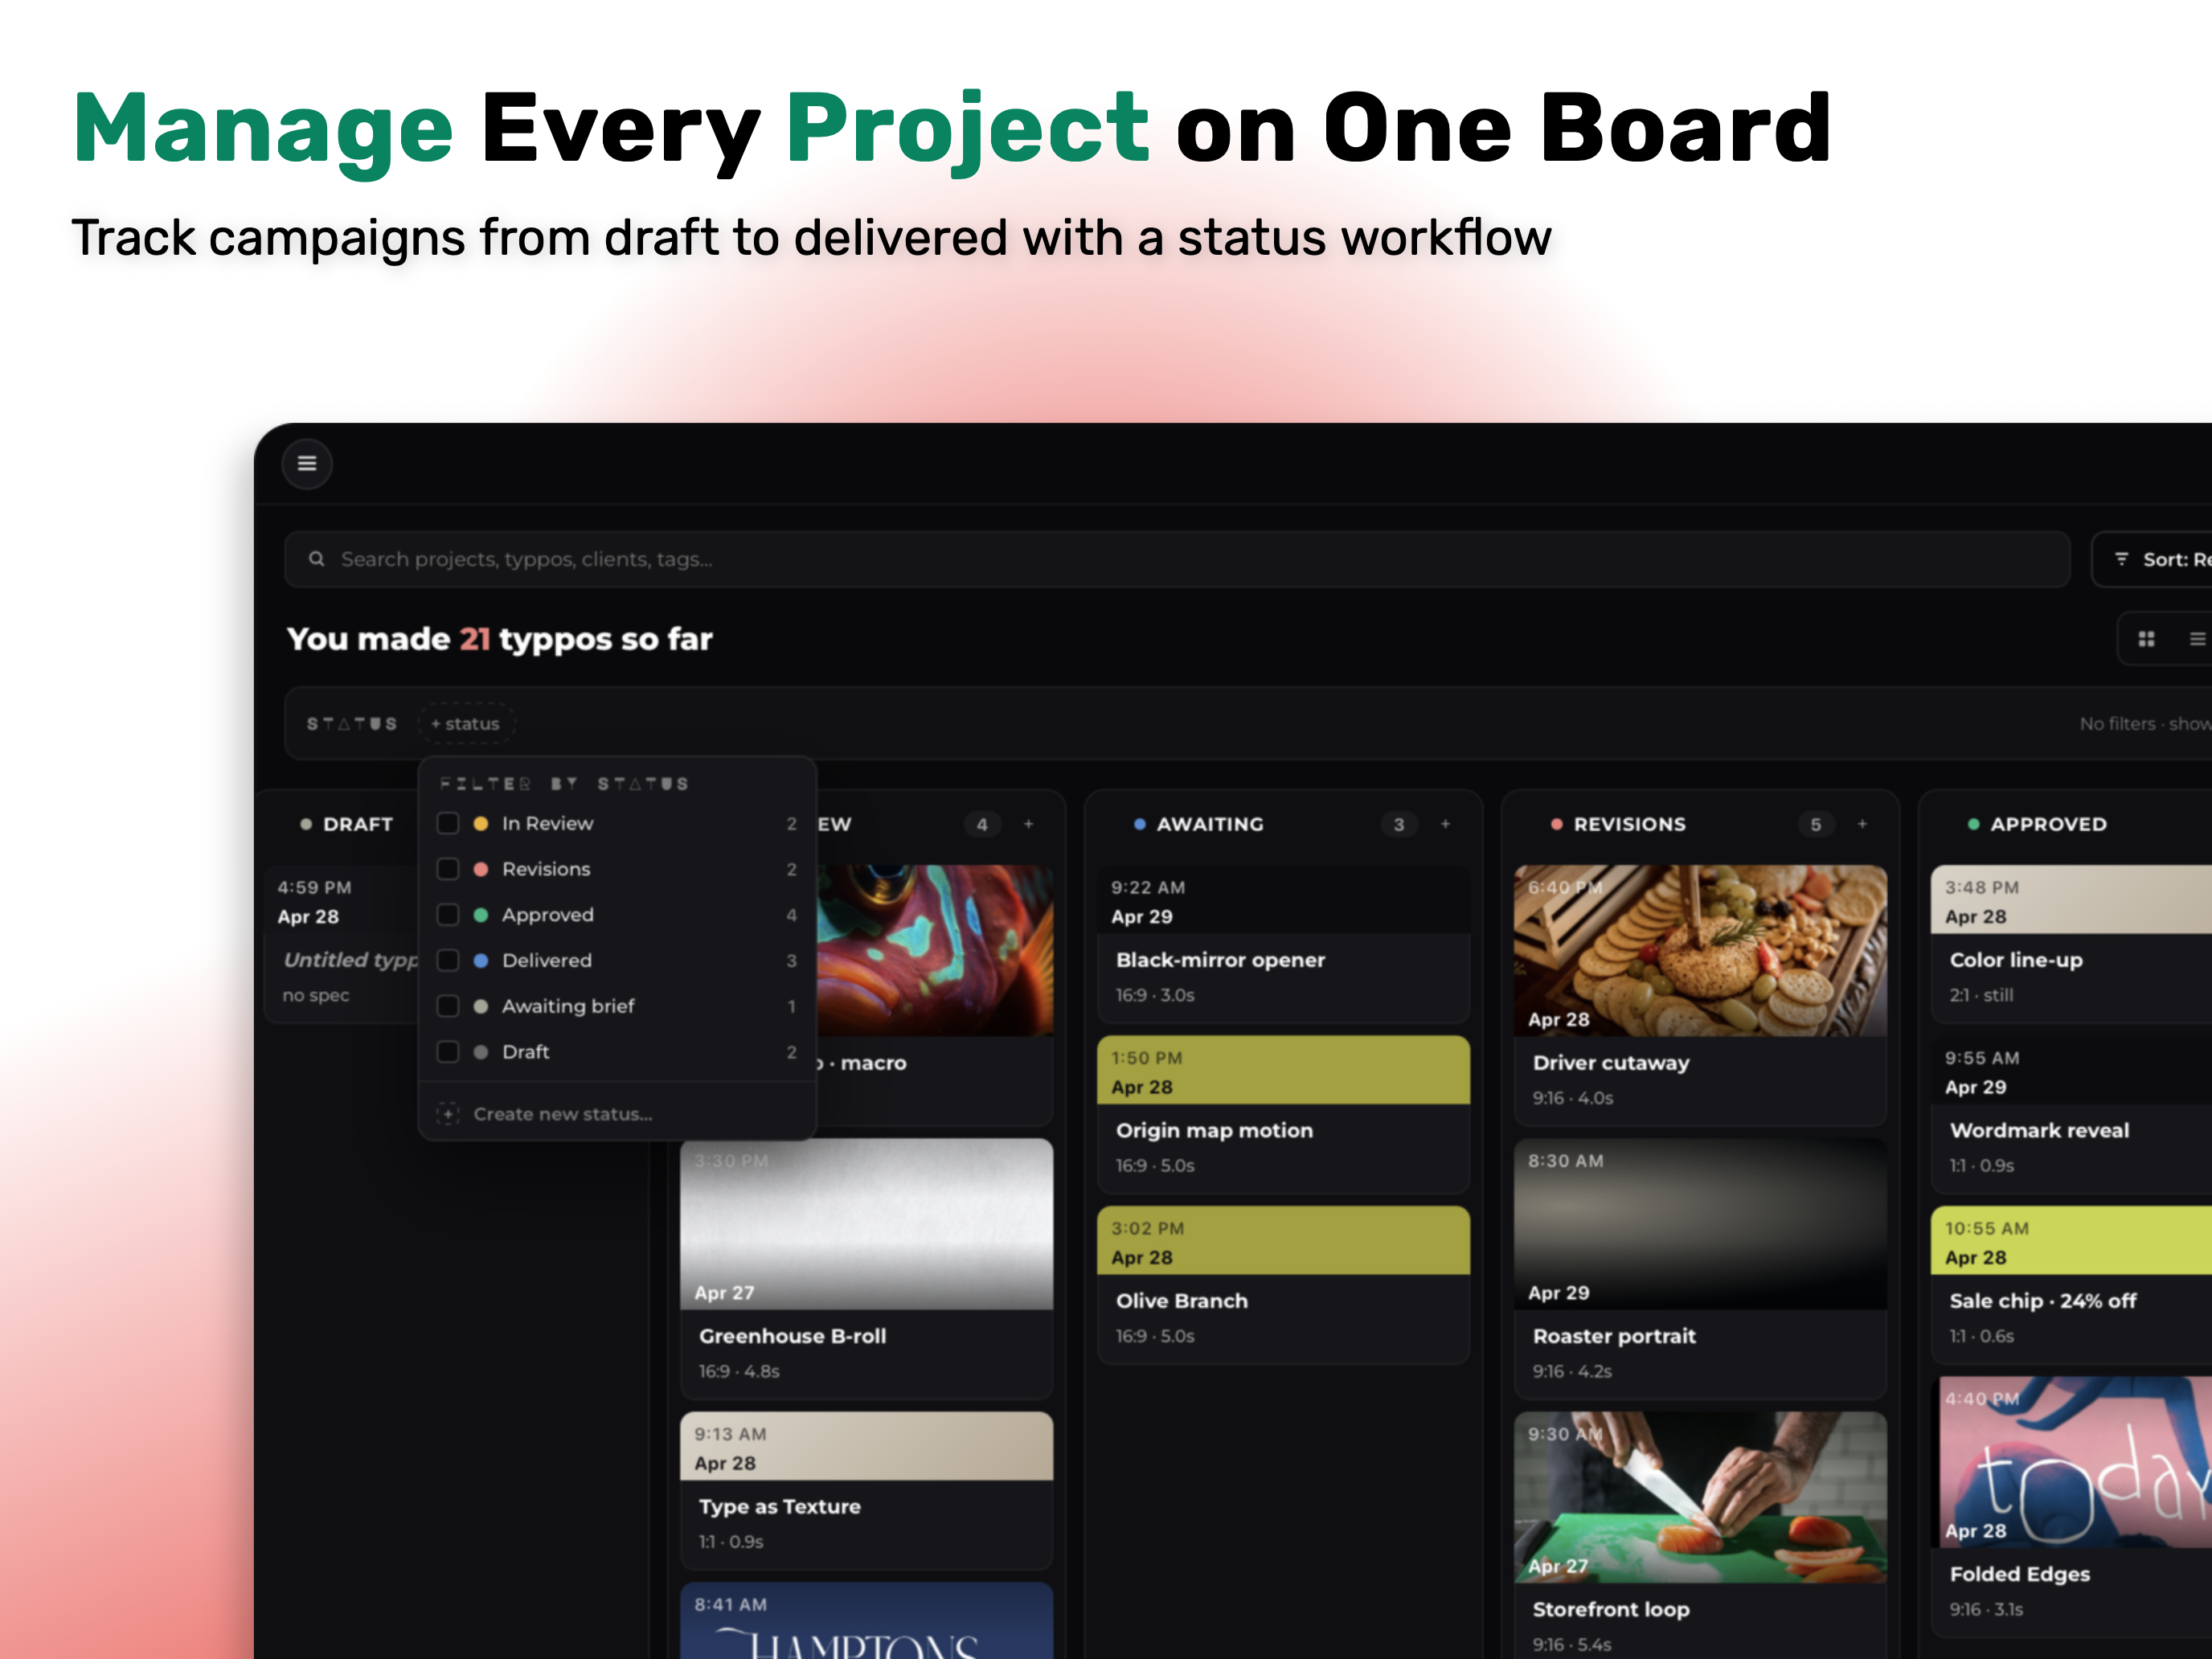This screenshot has height=1659, width=2212.
Task: Open the Roaster portrait thumbnail
Action: click(x=1700, y=1224)
